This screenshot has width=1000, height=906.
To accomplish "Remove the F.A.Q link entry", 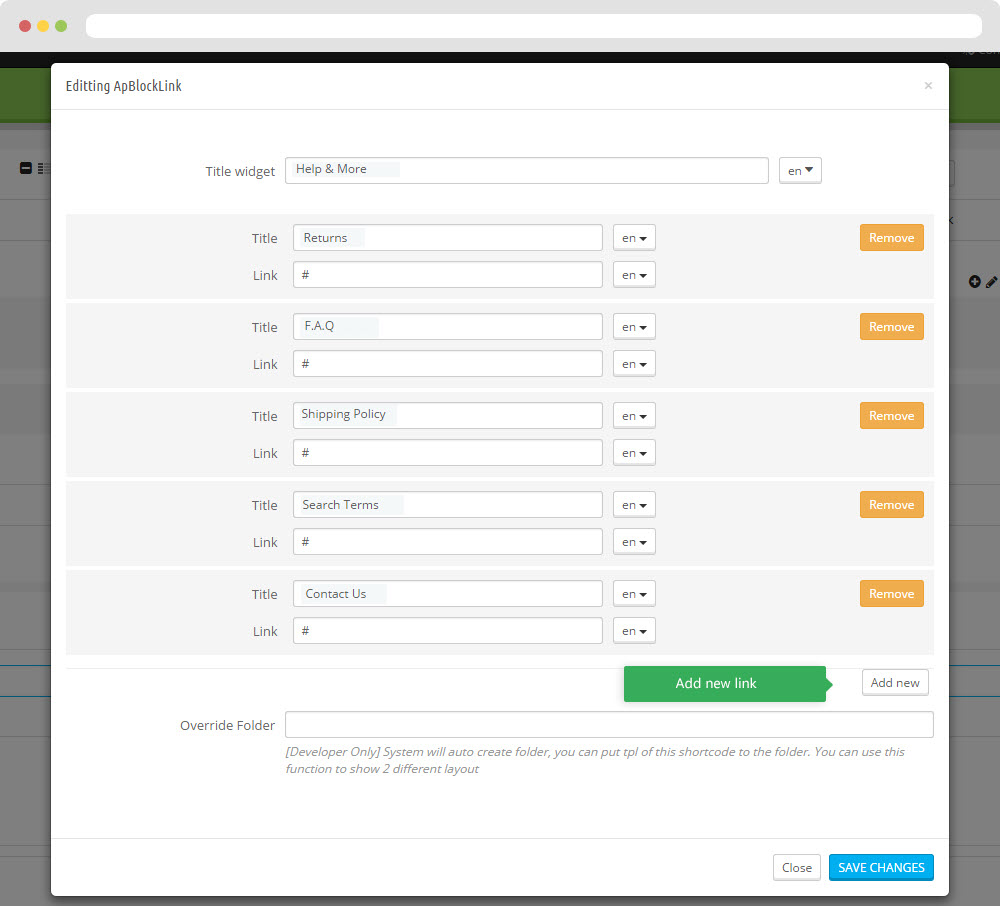I will (x=891, y=327).
